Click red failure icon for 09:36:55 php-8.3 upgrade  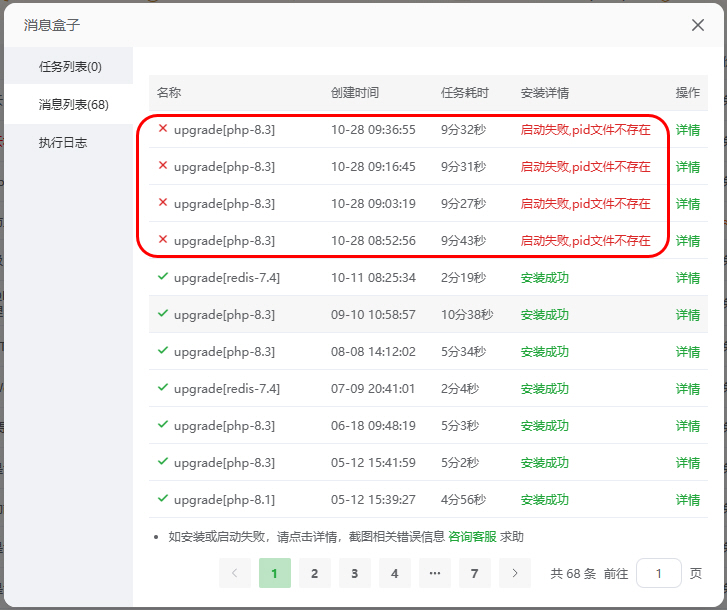(163, 129)
